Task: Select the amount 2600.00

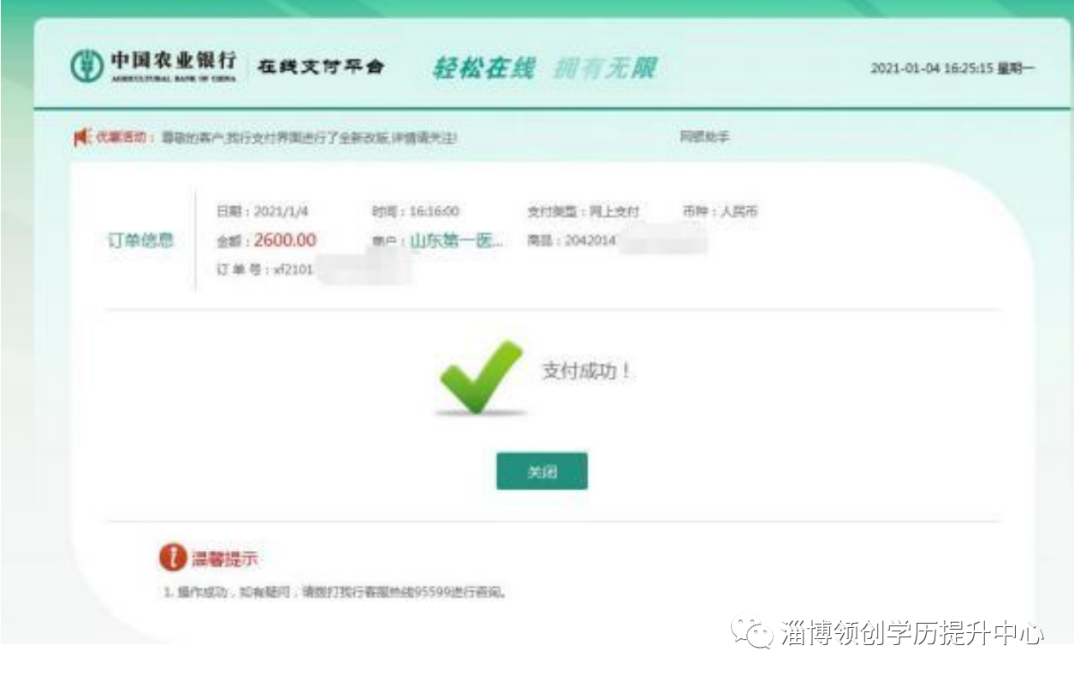Action: point(285,240)
